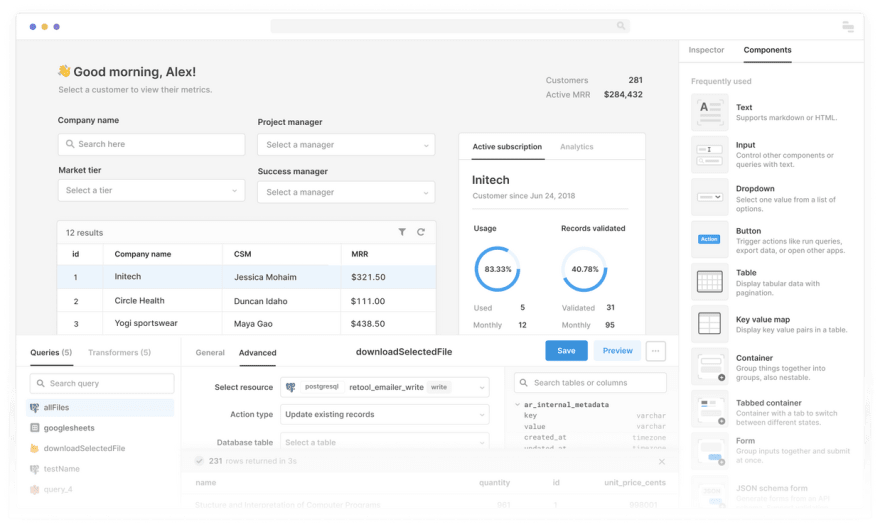Click the CSM column header
The width and height of the screenshot is (880, 527).
(x=242, y=254)
